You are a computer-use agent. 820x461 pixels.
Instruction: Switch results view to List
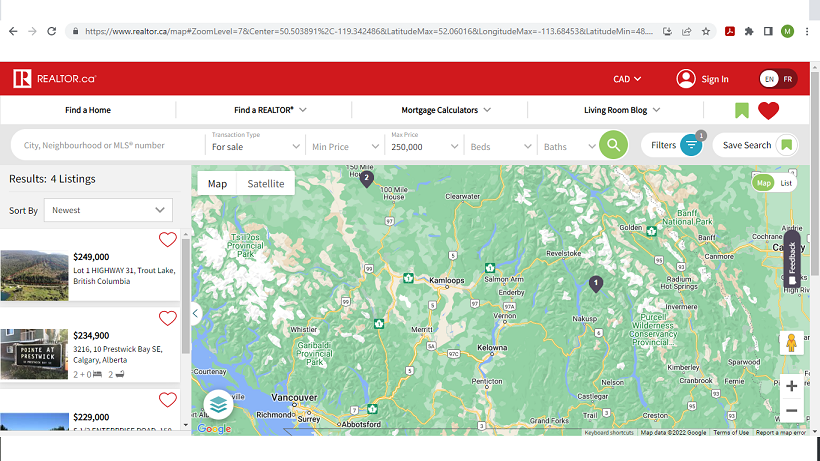[x=786, y=183]
